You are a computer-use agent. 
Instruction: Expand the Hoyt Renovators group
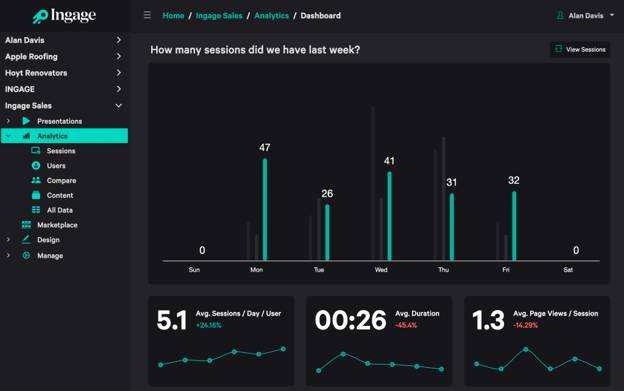click(64, 73)
